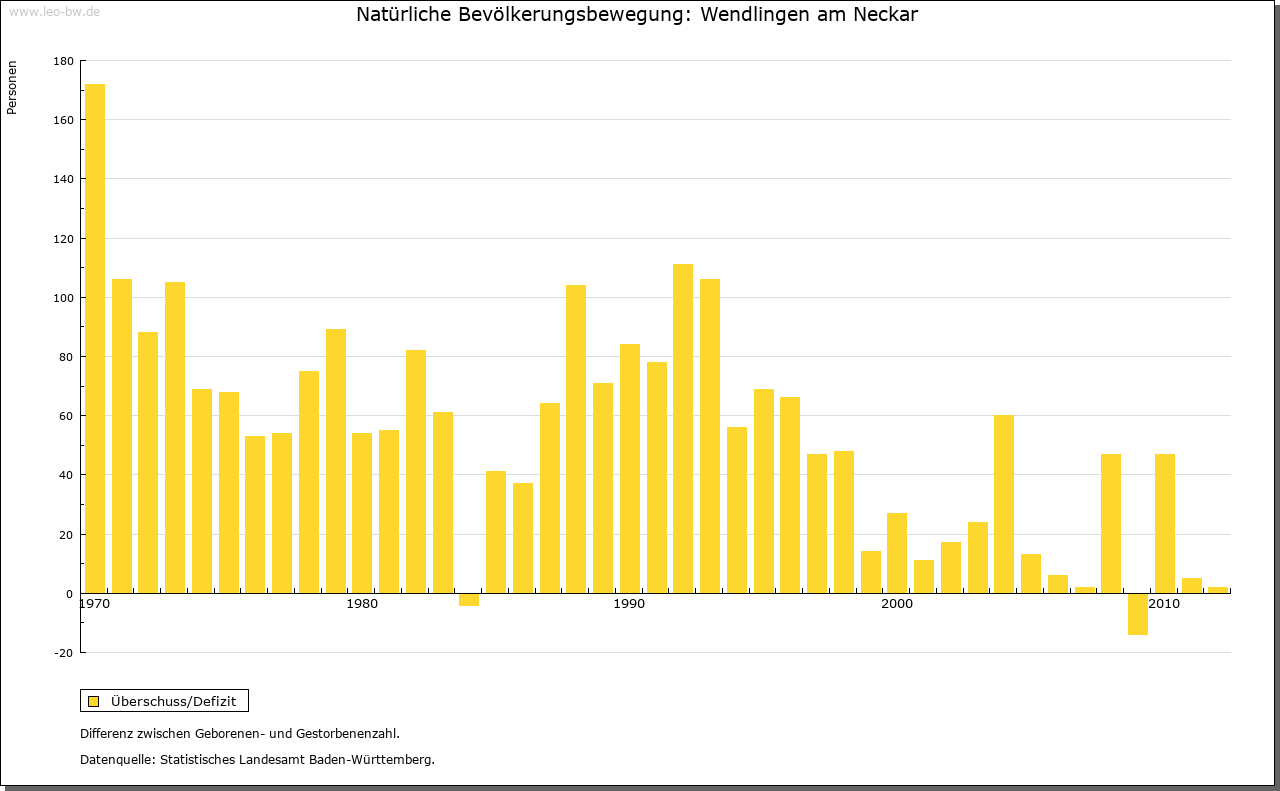Screen dimensions: 1280x791
Task: Click the 180 y-axis tick label
Action: coord(63,61)
